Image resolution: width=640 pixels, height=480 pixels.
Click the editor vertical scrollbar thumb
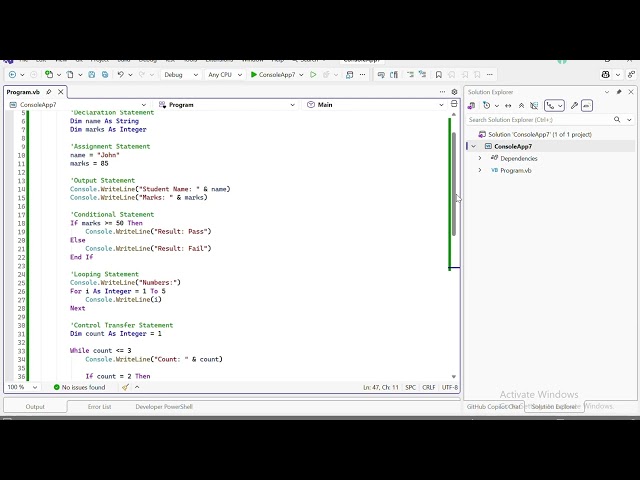[454, 184]
